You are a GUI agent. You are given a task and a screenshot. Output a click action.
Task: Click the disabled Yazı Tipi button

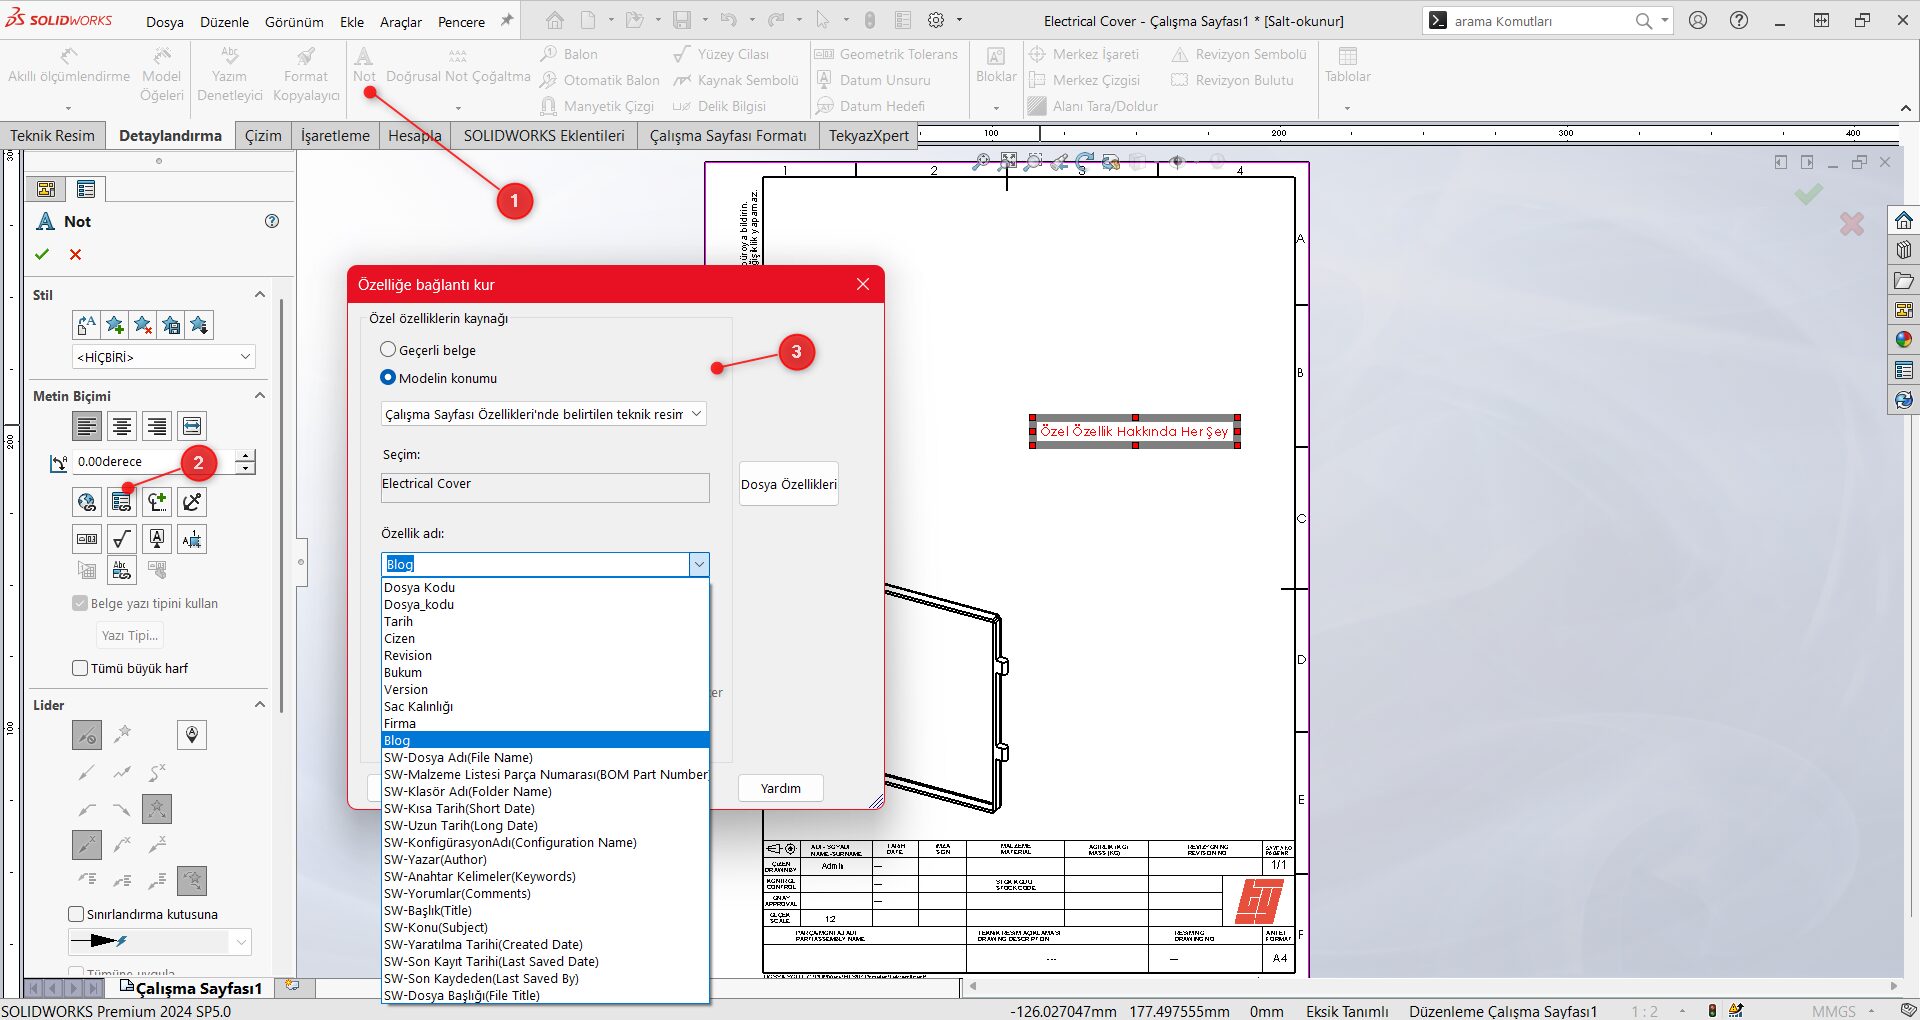(x=130, y=635)
